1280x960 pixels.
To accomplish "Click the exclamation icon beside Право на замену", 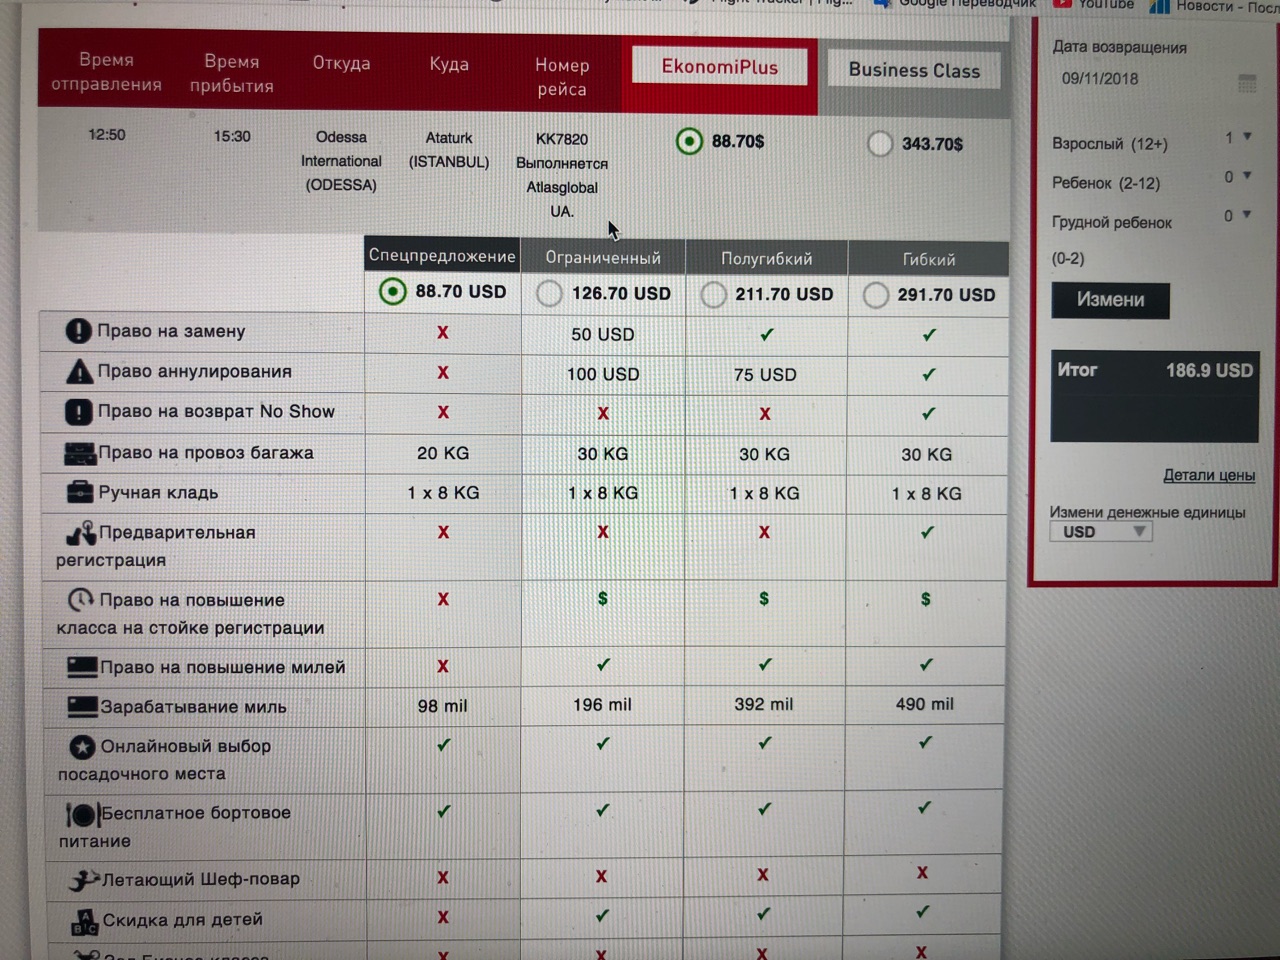I will (x=79, y=331).
